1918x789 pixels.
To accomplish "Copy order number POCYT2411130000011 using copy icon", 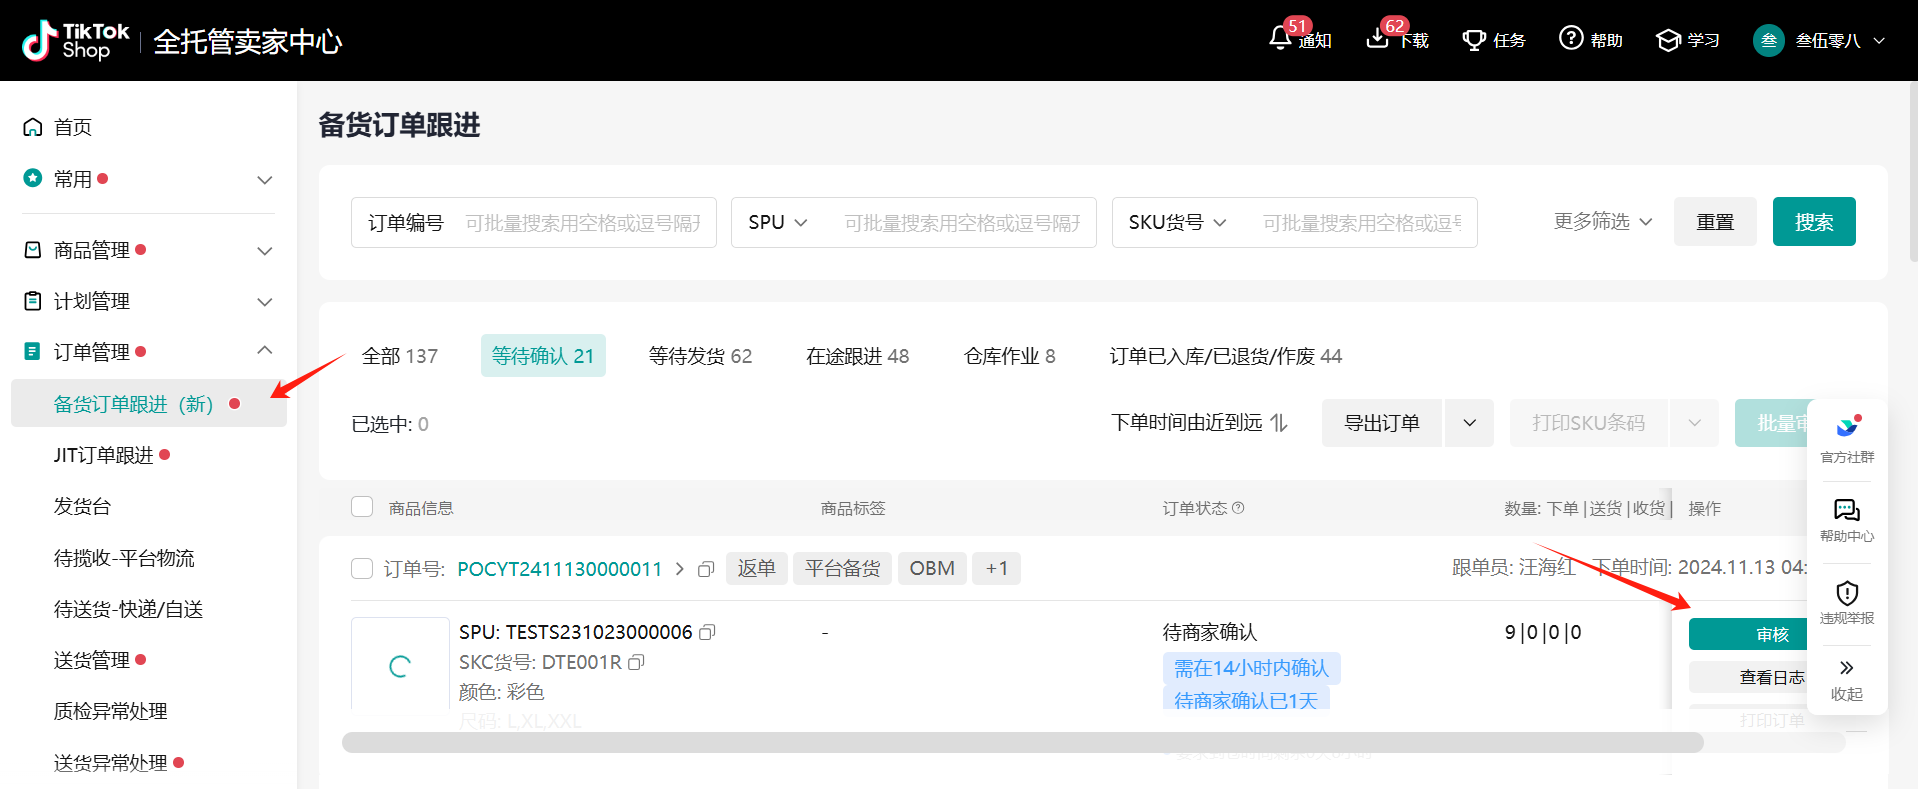I will [x=706, y=569].
